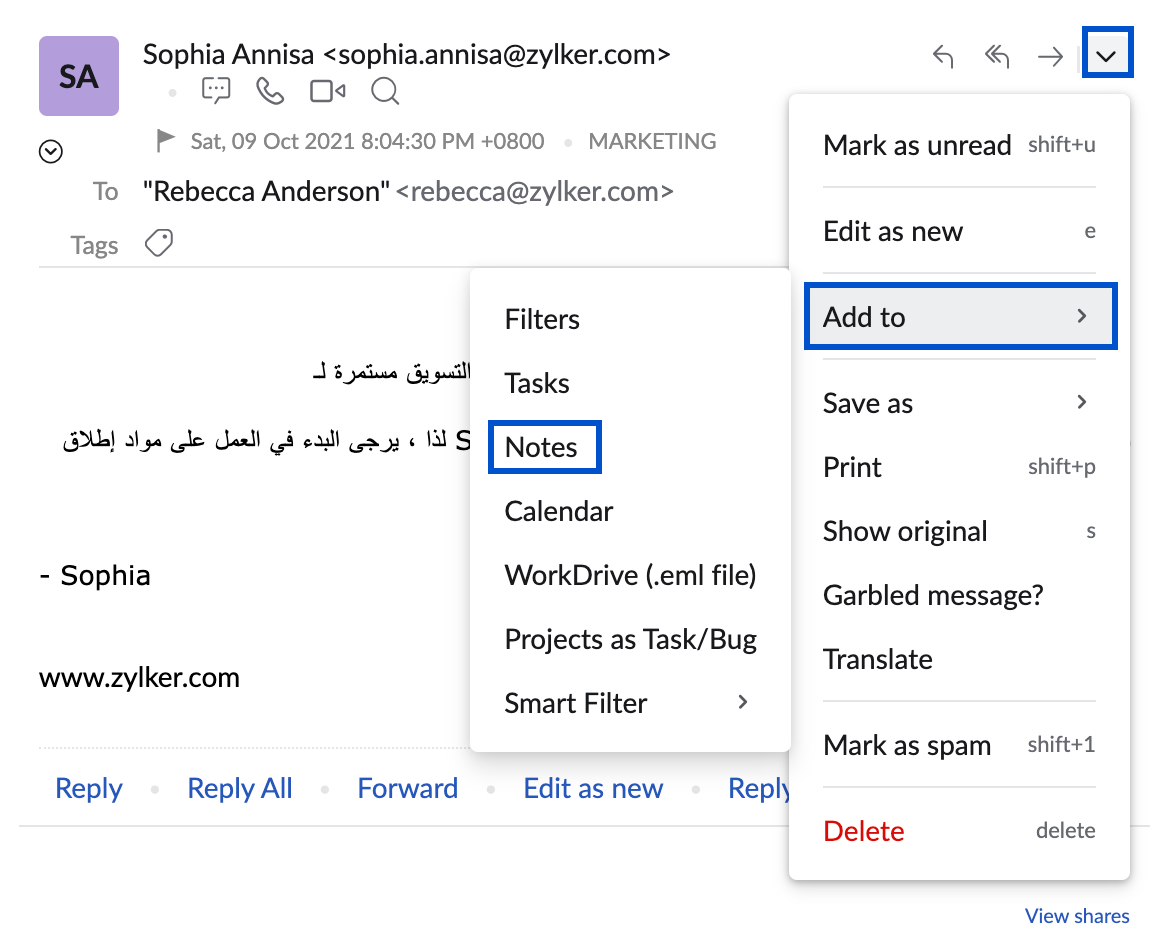Start a chat with the sender

(216, 92)
